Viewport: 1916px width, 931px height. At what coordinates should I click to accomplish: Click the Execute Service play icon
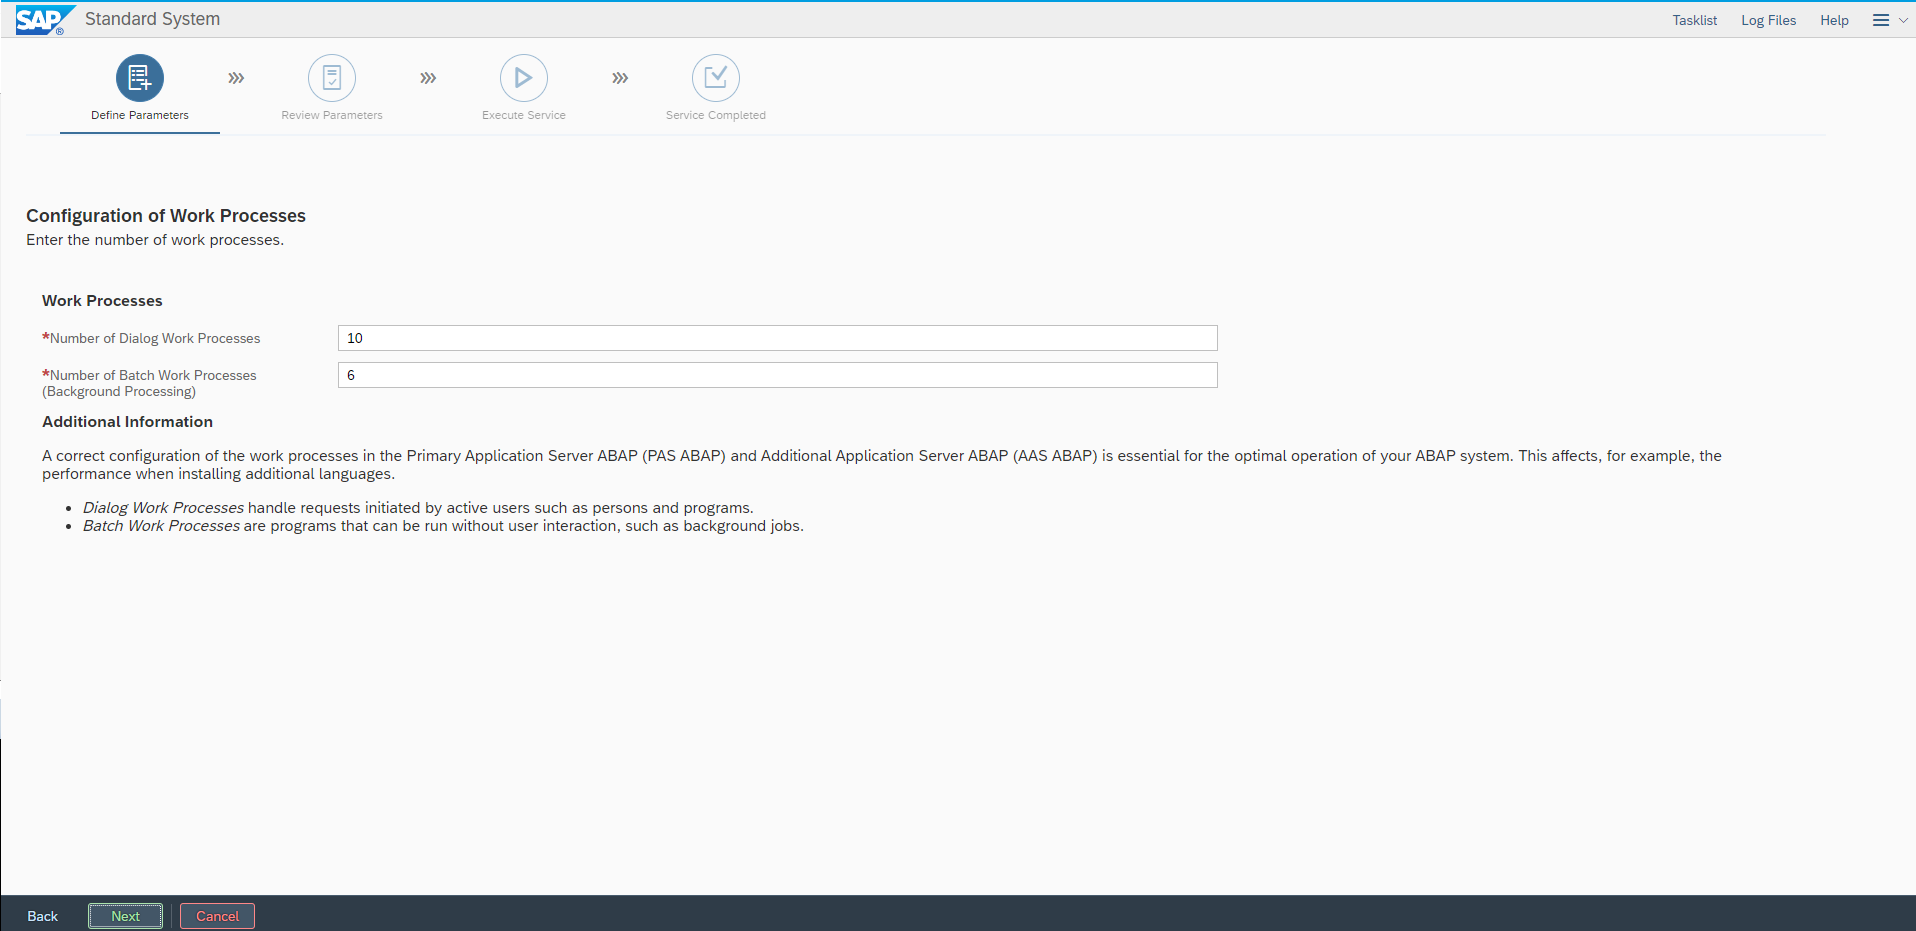[524, 78]
